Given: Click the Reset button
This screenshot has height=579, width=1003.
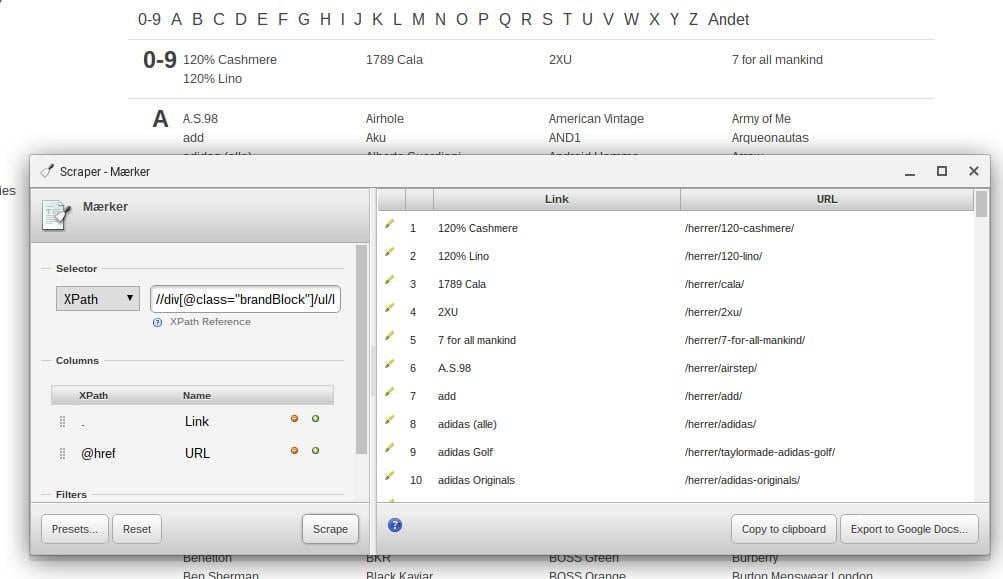Looking at the screenshot, I should click(x=137, y=529).
